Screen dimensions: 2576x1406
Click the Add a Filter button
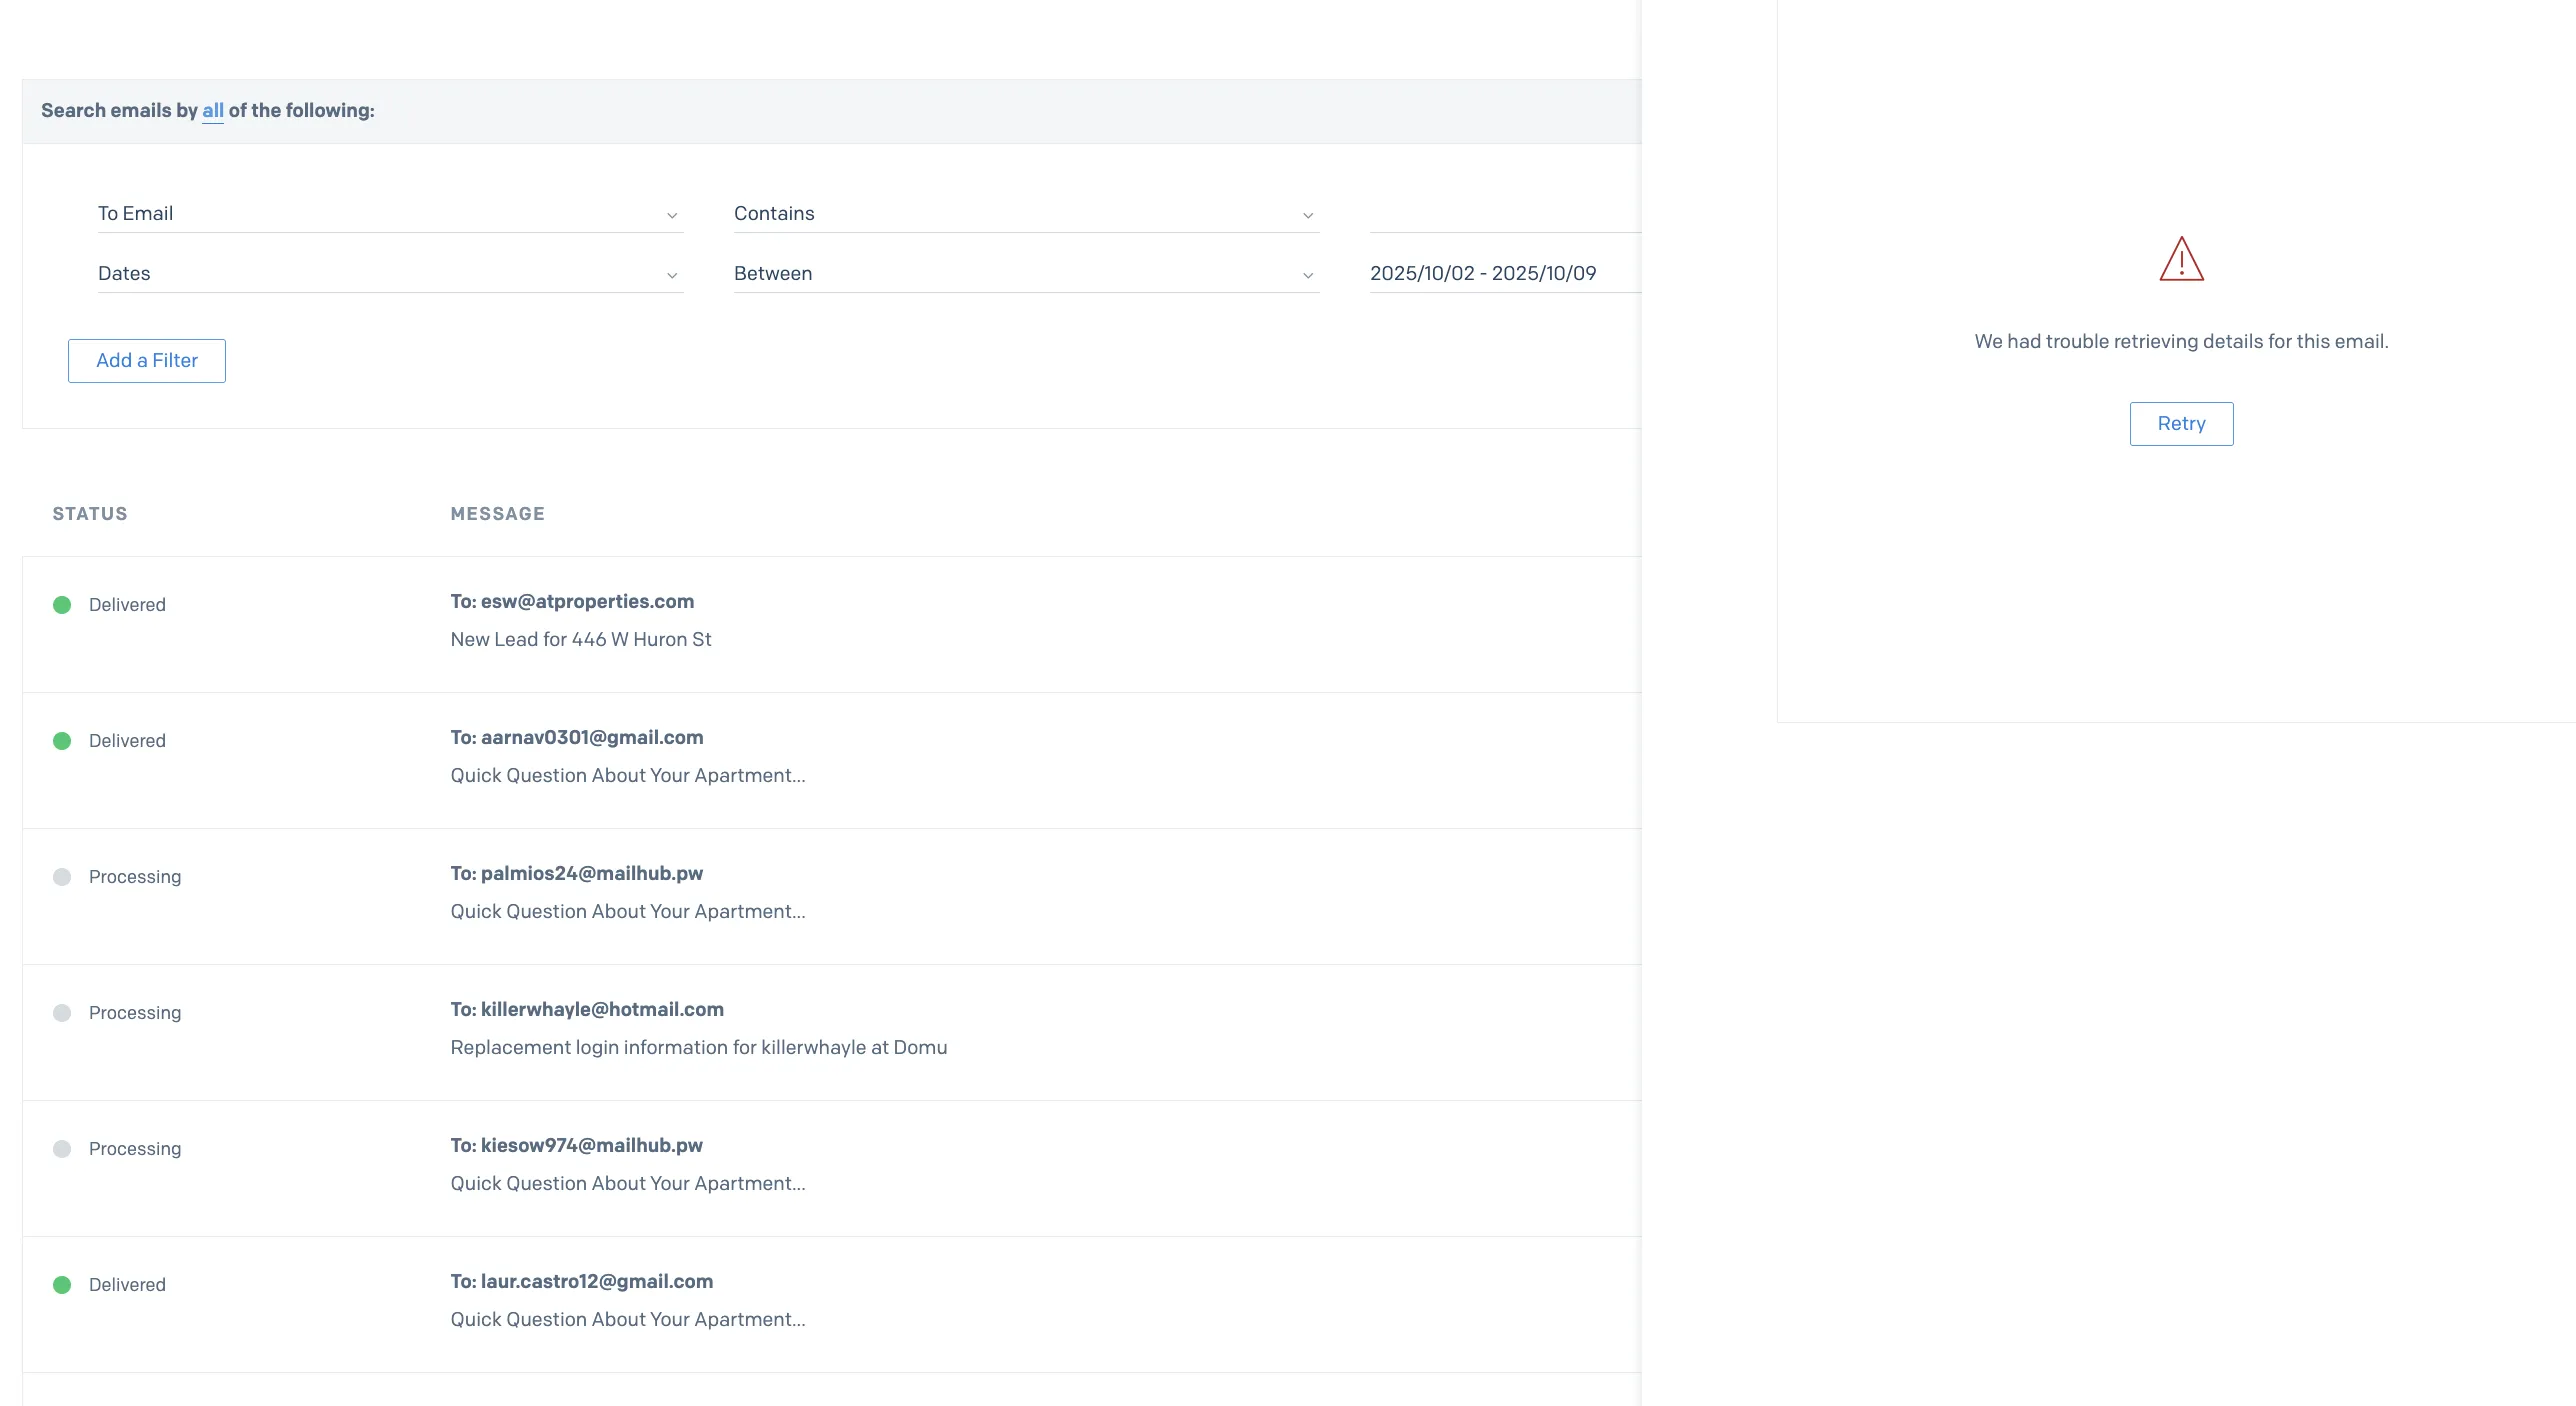pyautogui.click(x=147, y=361)
